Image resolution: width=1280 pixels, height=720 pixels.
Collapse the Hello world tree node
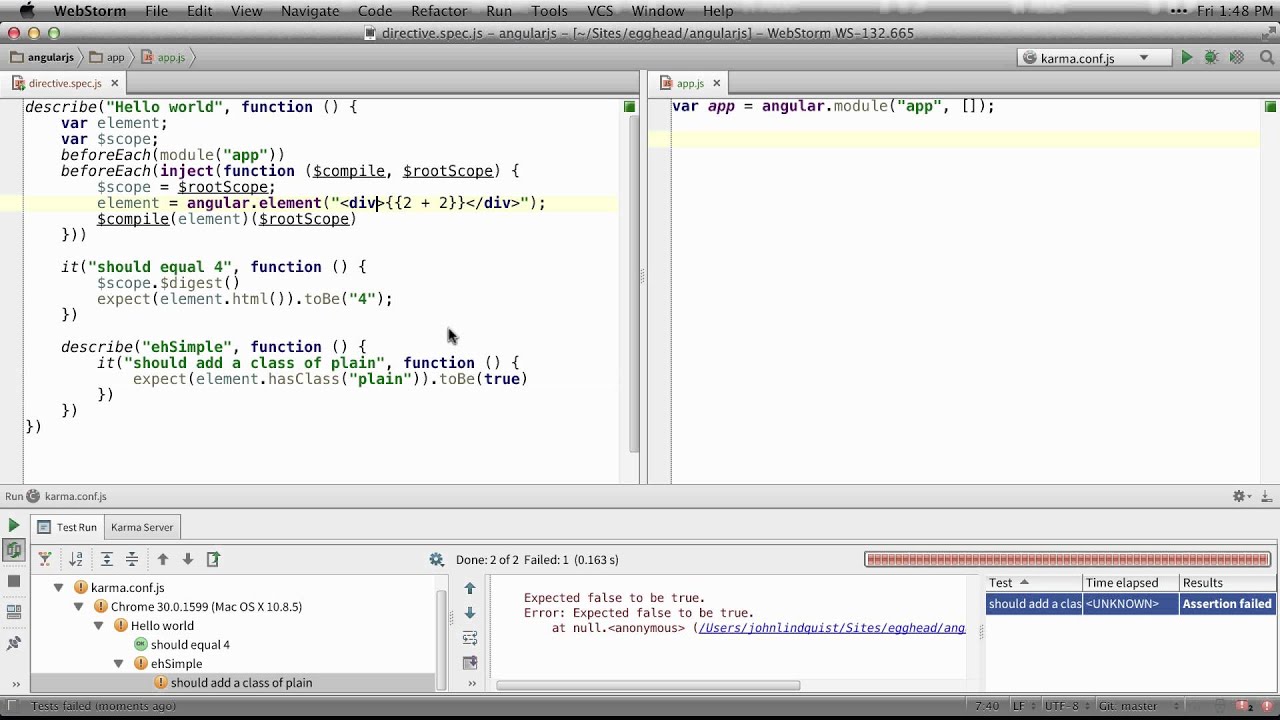[98, 626]
